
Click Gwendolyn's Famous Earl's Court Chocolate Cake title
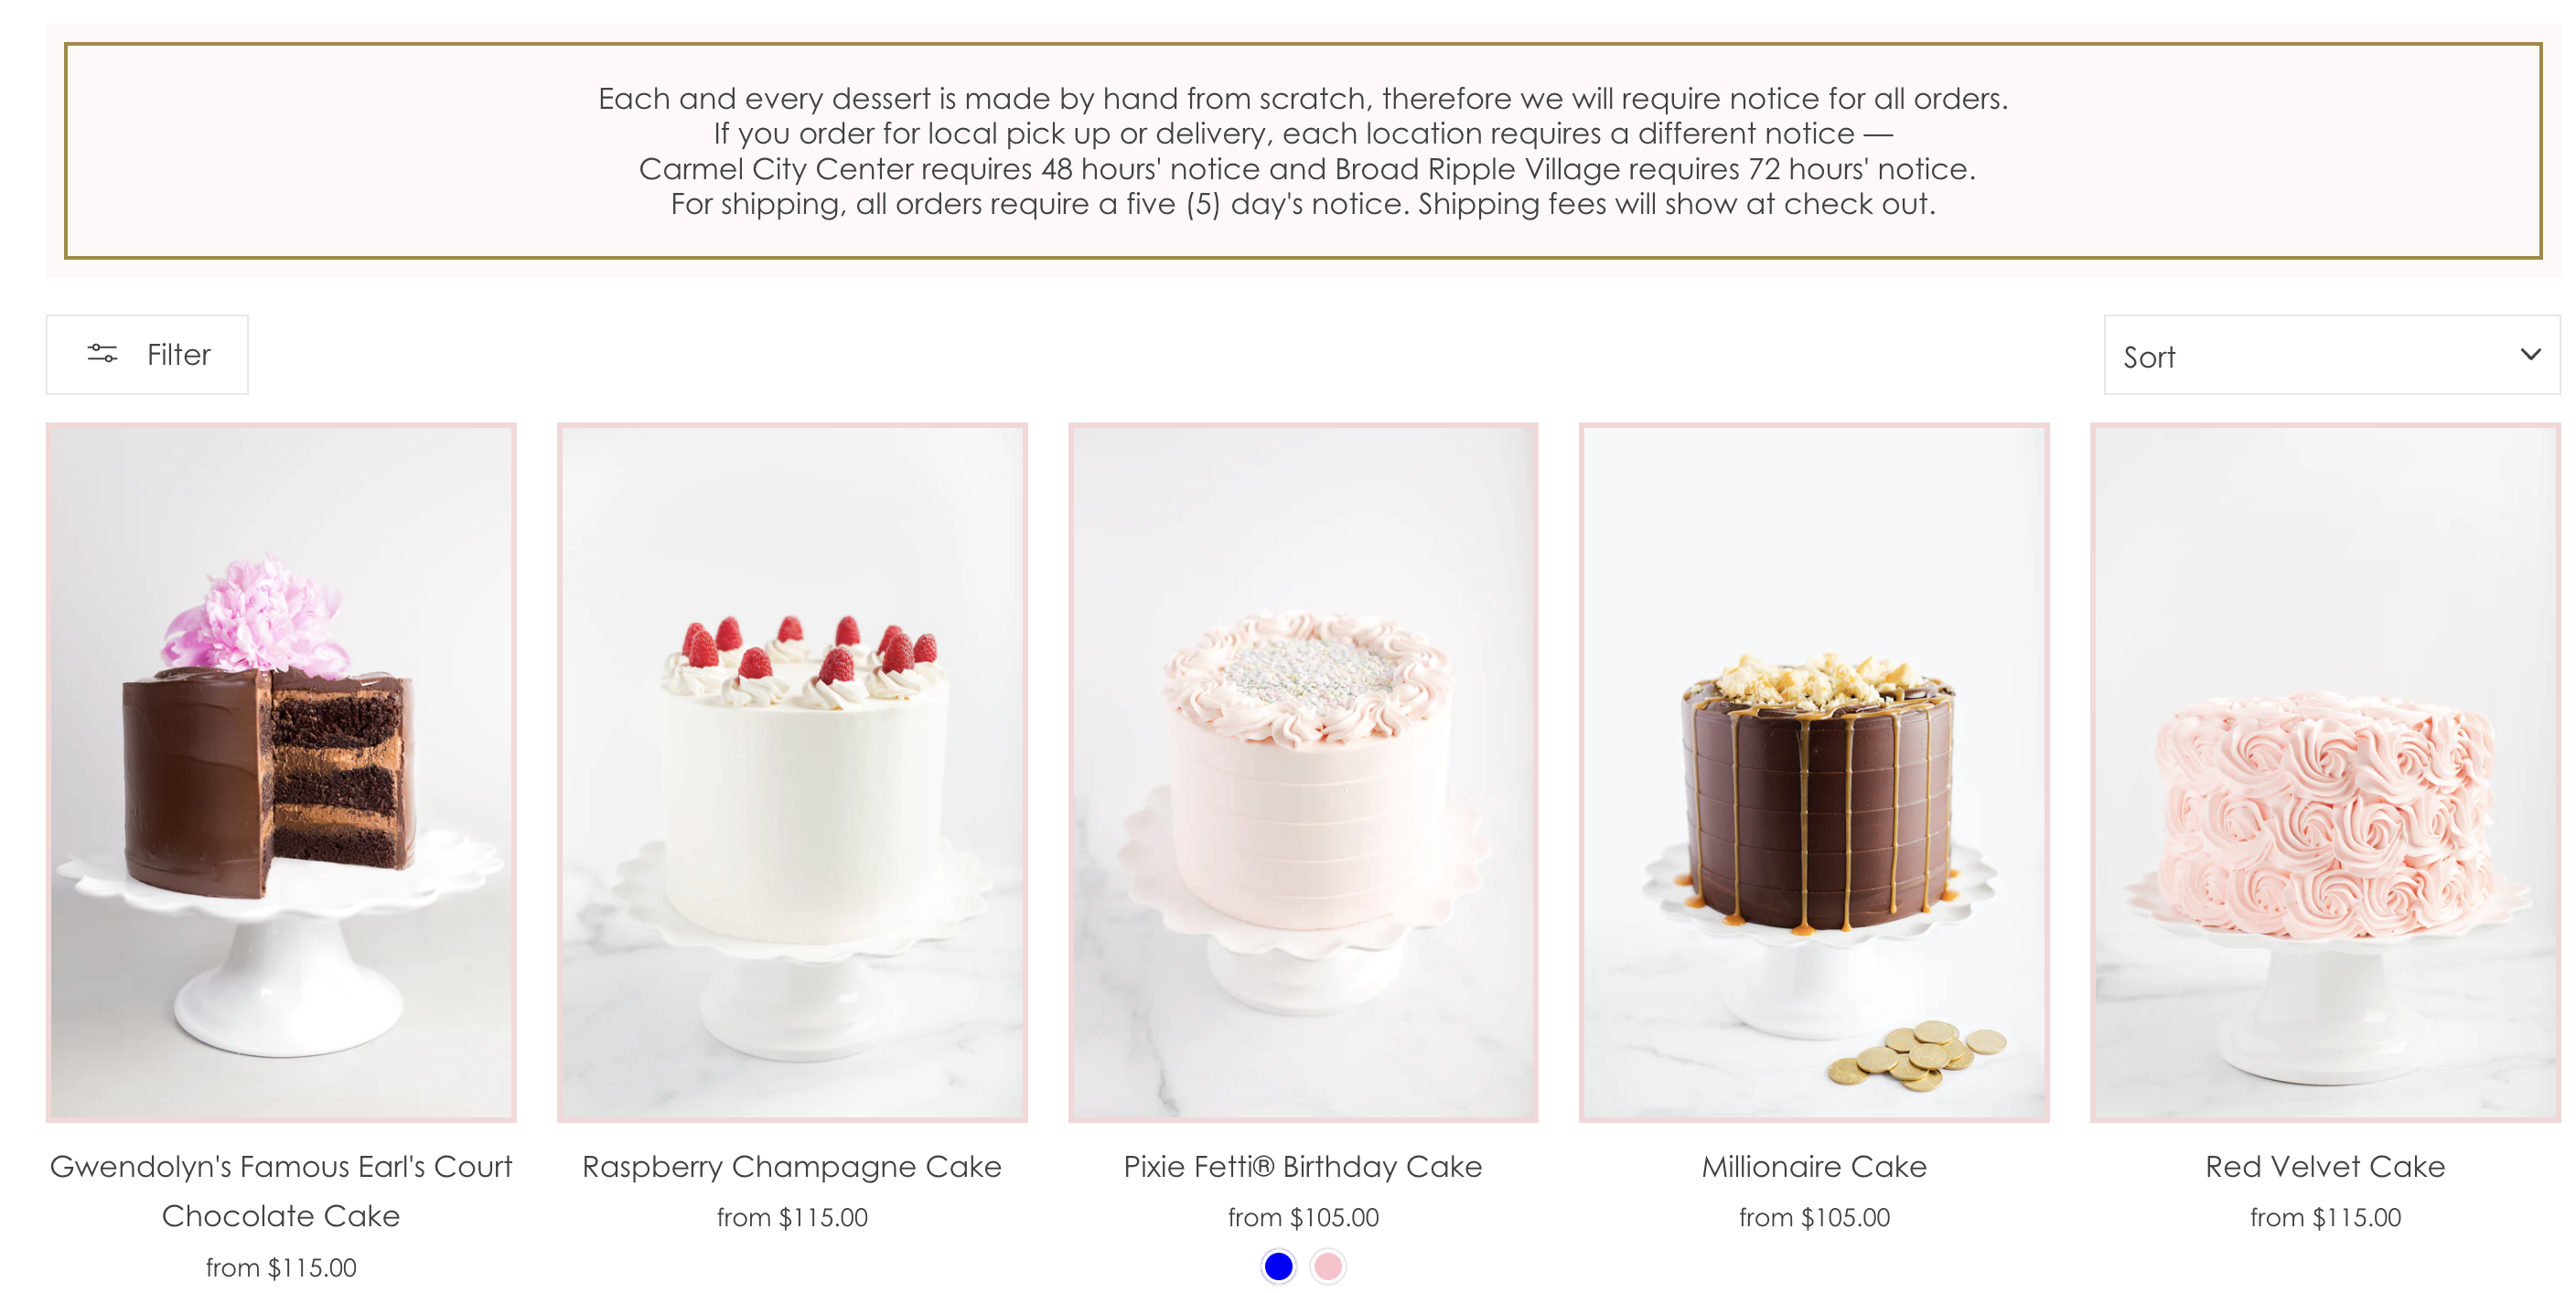click(x=281, y=1191)
